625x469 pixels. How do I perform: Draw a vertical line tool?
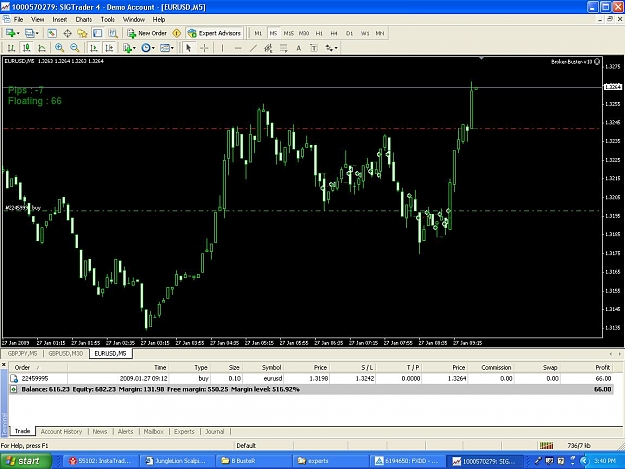[x=222, y=48]
